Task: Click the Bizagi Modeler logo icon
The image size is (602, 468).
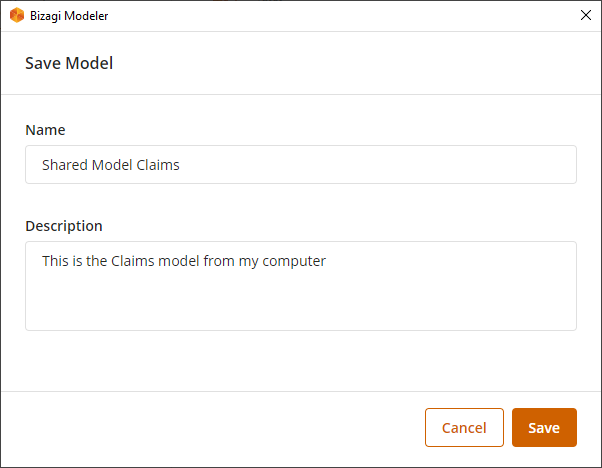Action: (17, 15)
